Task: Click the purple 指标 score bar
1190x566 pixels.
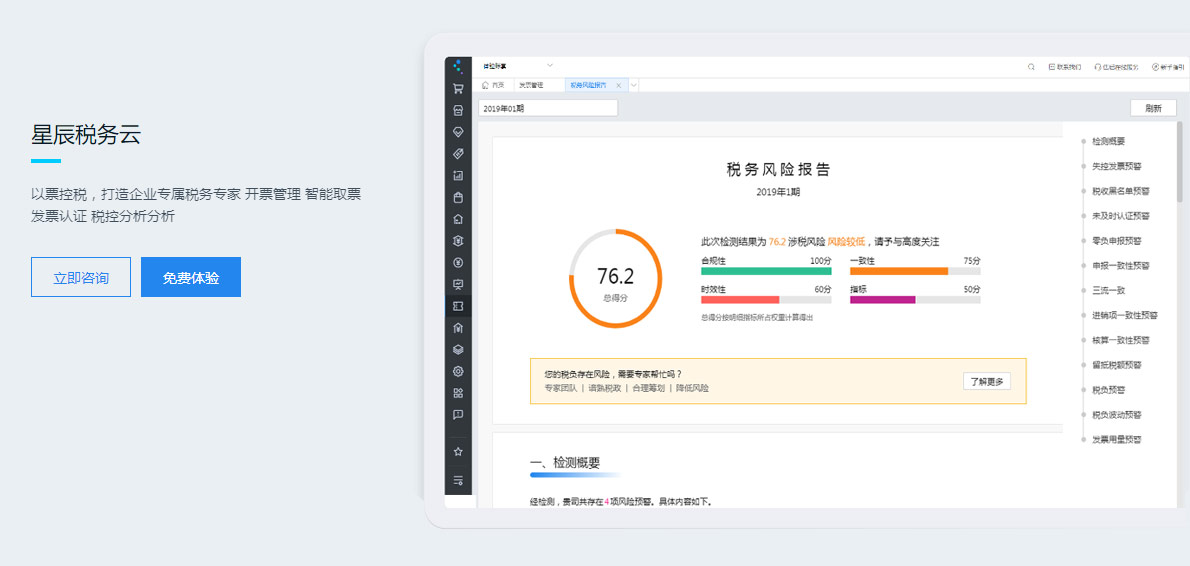Action: click(x=915, y=300)
